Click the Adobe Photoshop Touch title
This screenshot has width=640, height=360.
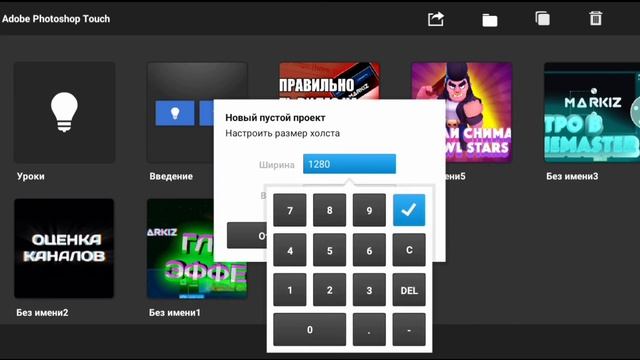click(56, 19)
